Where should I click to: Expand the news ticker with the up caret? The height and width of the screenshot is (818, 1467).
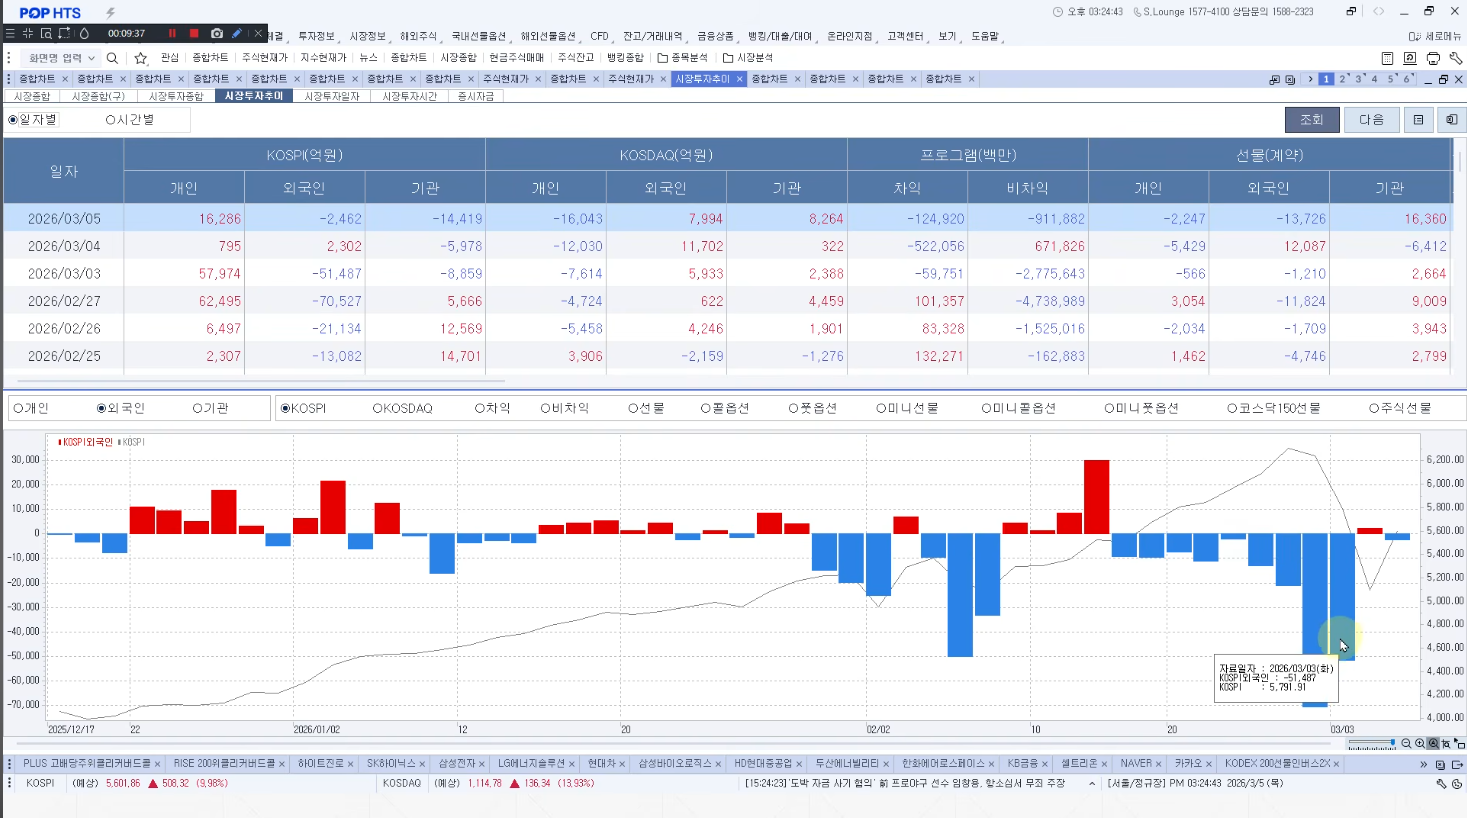coord(1092,784)
